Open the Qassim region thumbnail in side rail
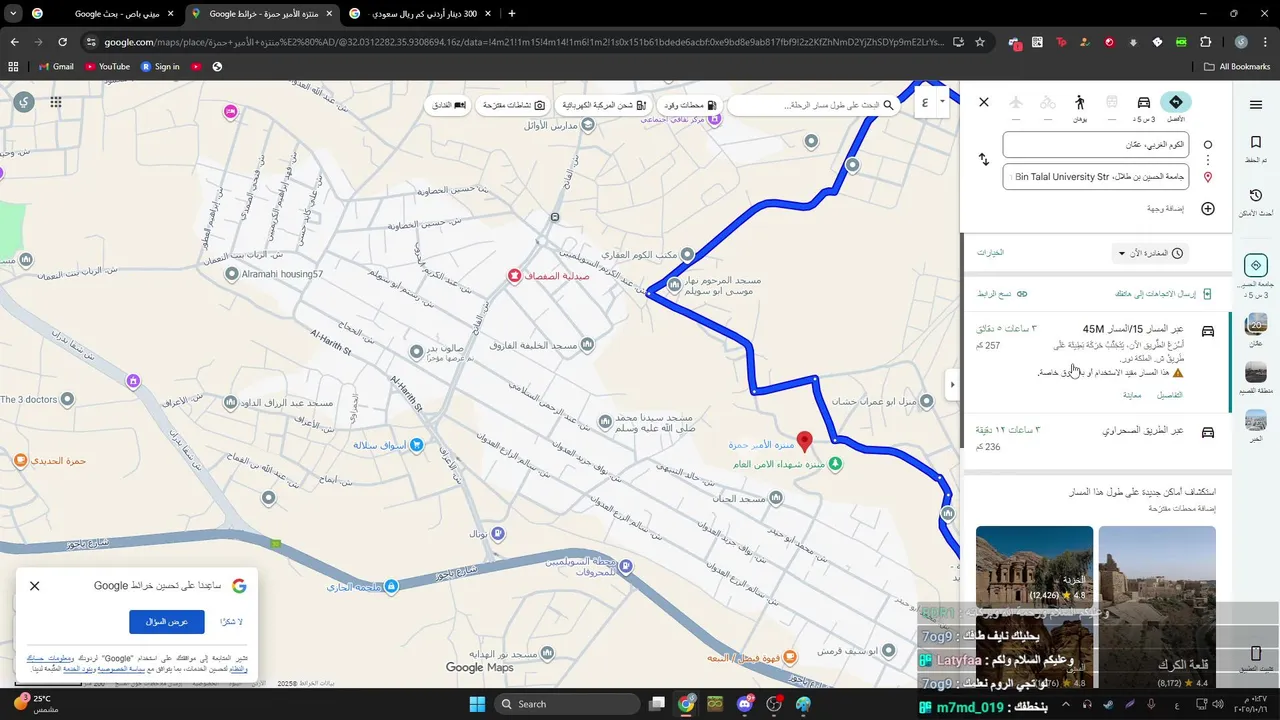The height and width of the screenshot is (720, 1280). tap(1256, 373)
